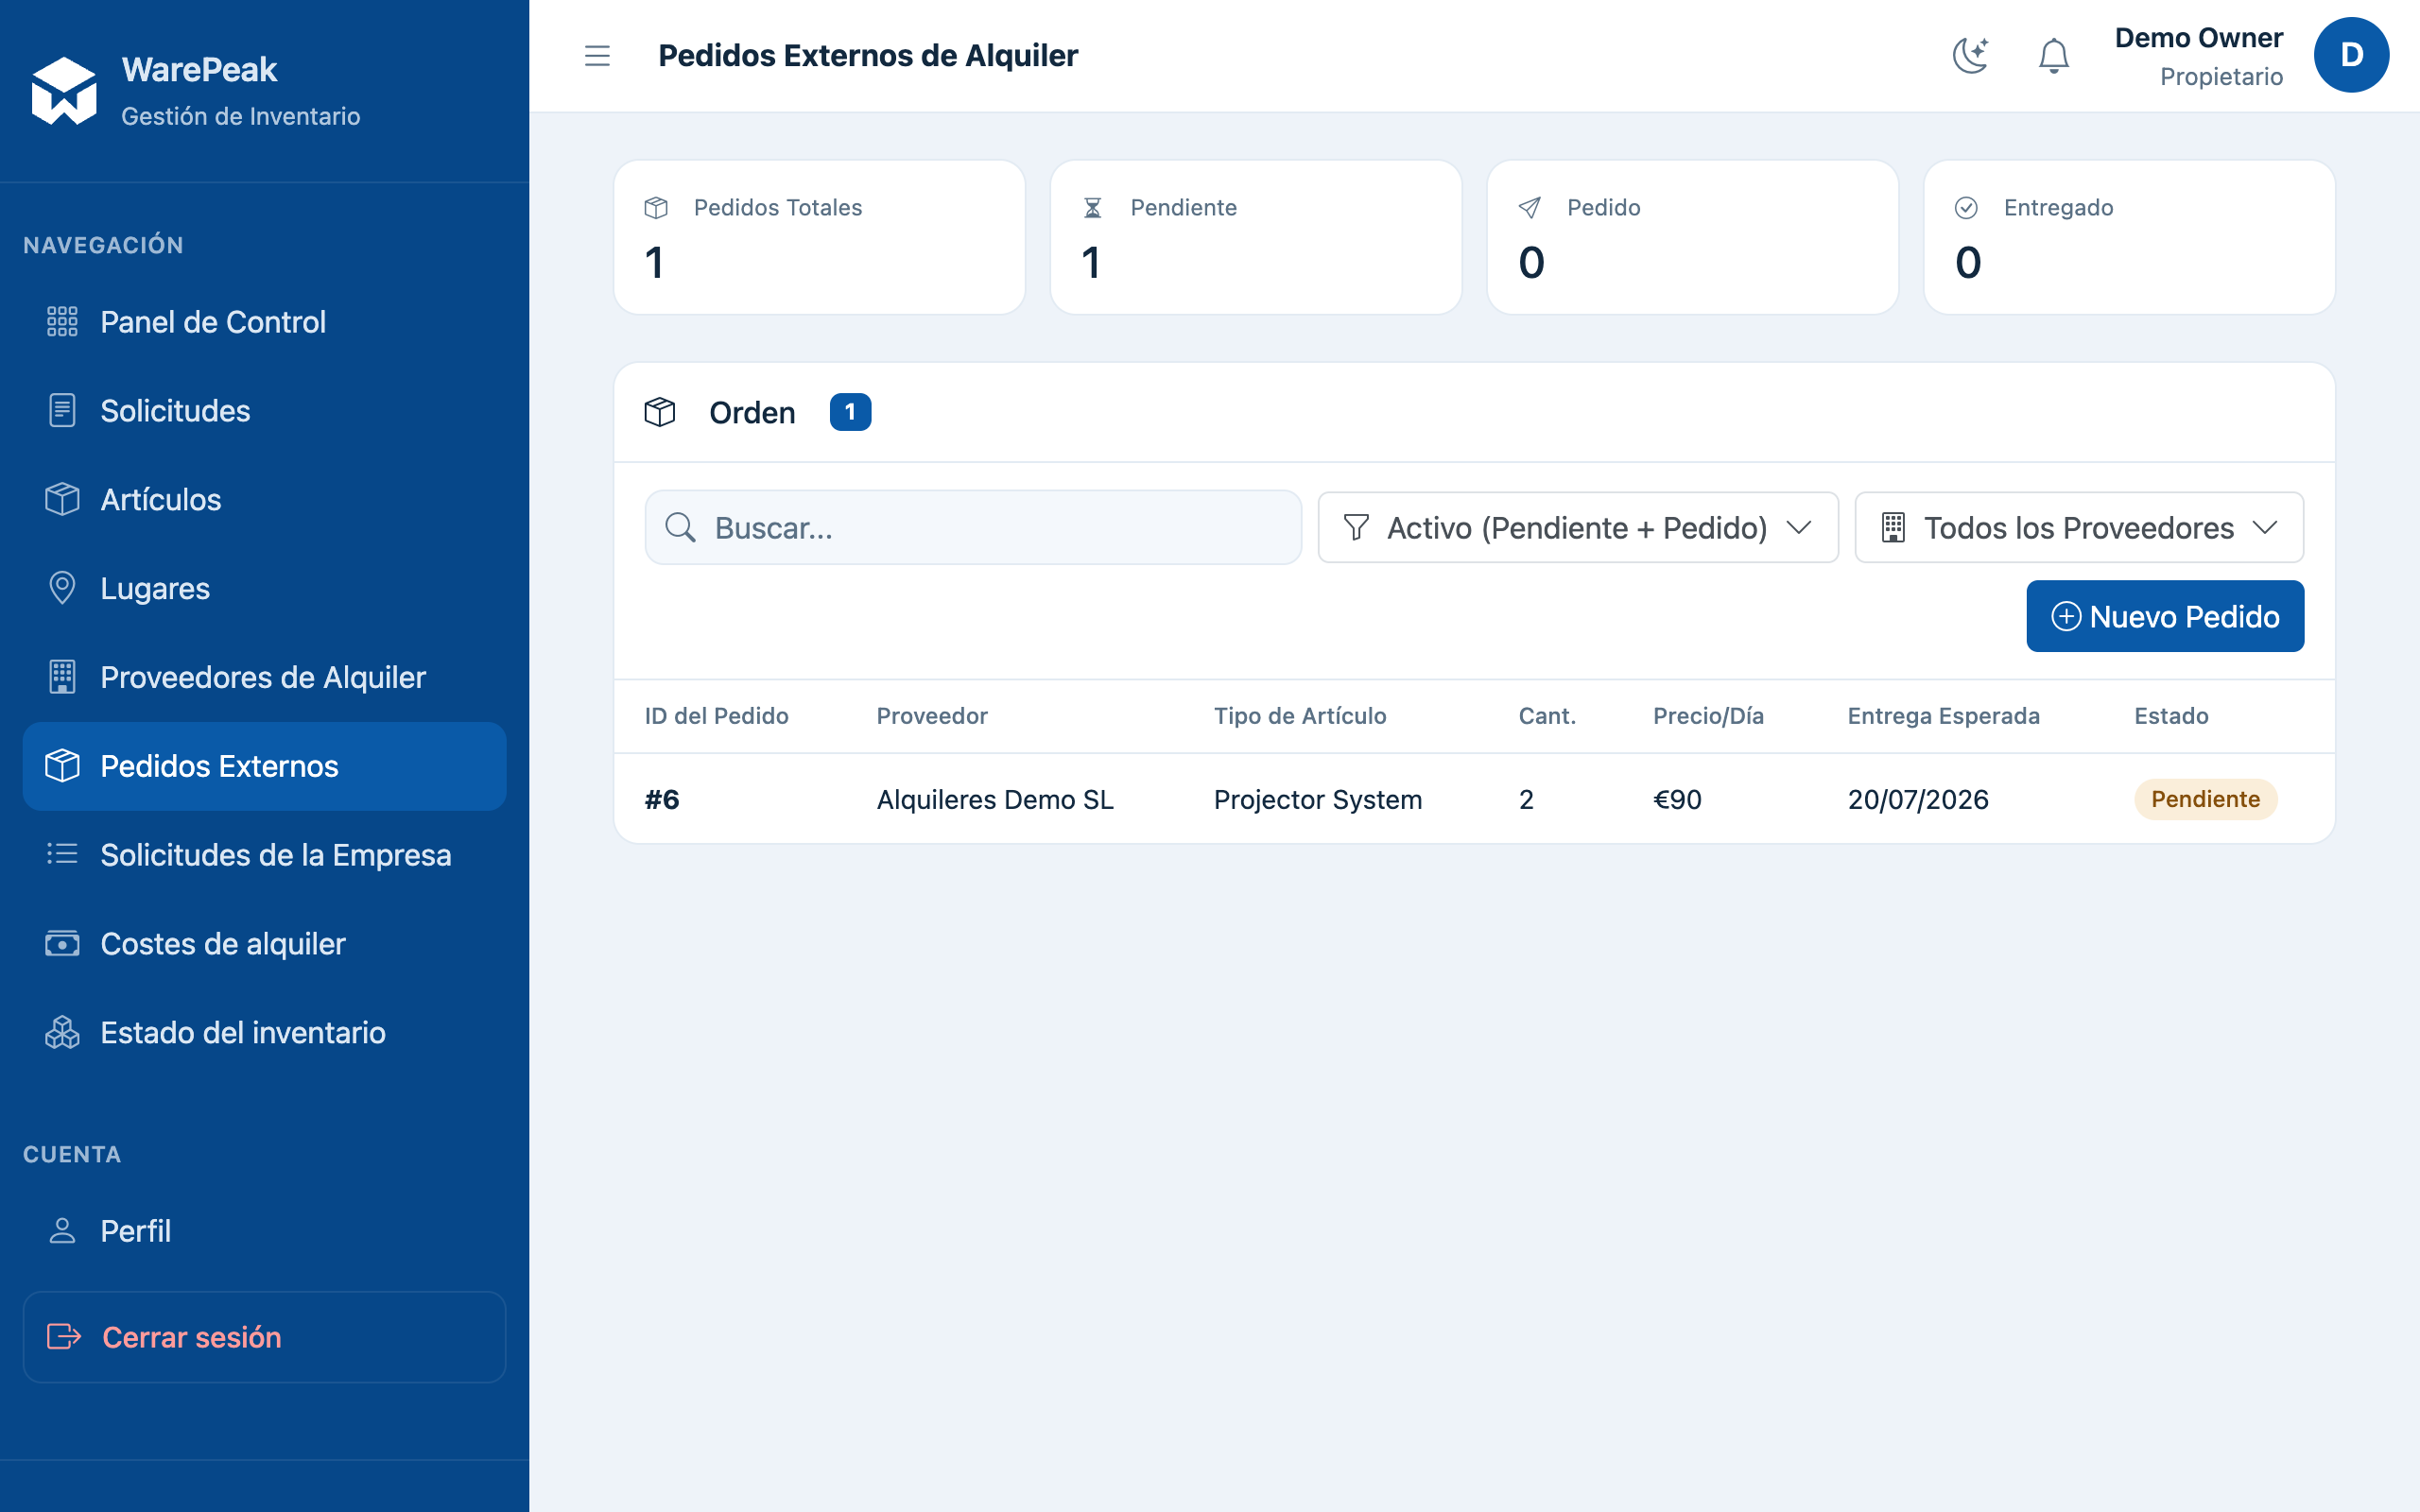Click Alquileres Demo SL supplier cell
2420x1512 pixels.
(x=995, y=799)
